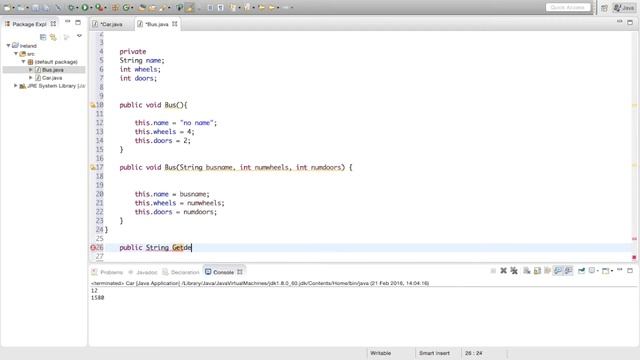The image size is (640, 360).
Task: Collapse the default package node
Action: tap(23, 62)
